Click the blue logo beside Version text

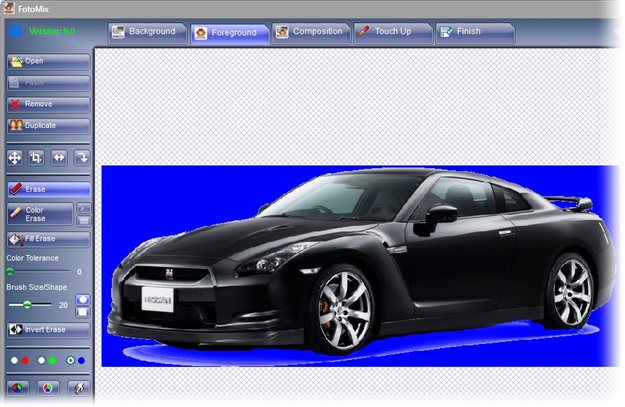(16, 31)
